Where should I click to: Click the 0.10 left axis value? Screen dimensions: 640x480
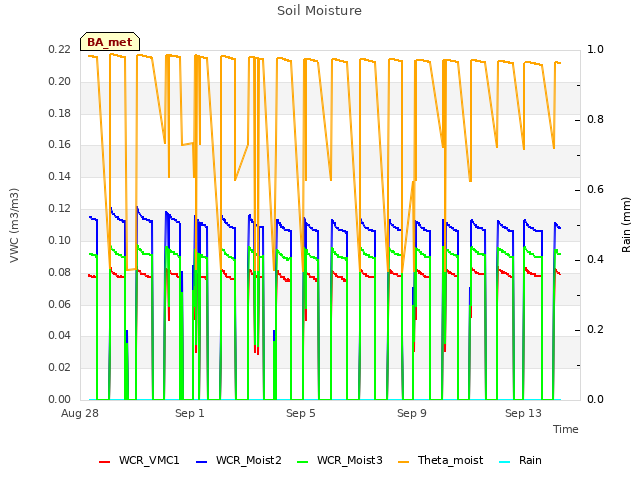60,240
